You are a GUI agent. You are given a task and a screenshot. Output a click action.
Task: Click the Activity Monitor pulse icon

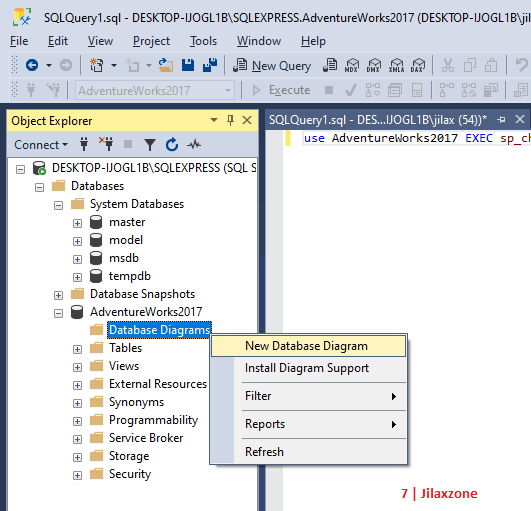click(194, 145)
